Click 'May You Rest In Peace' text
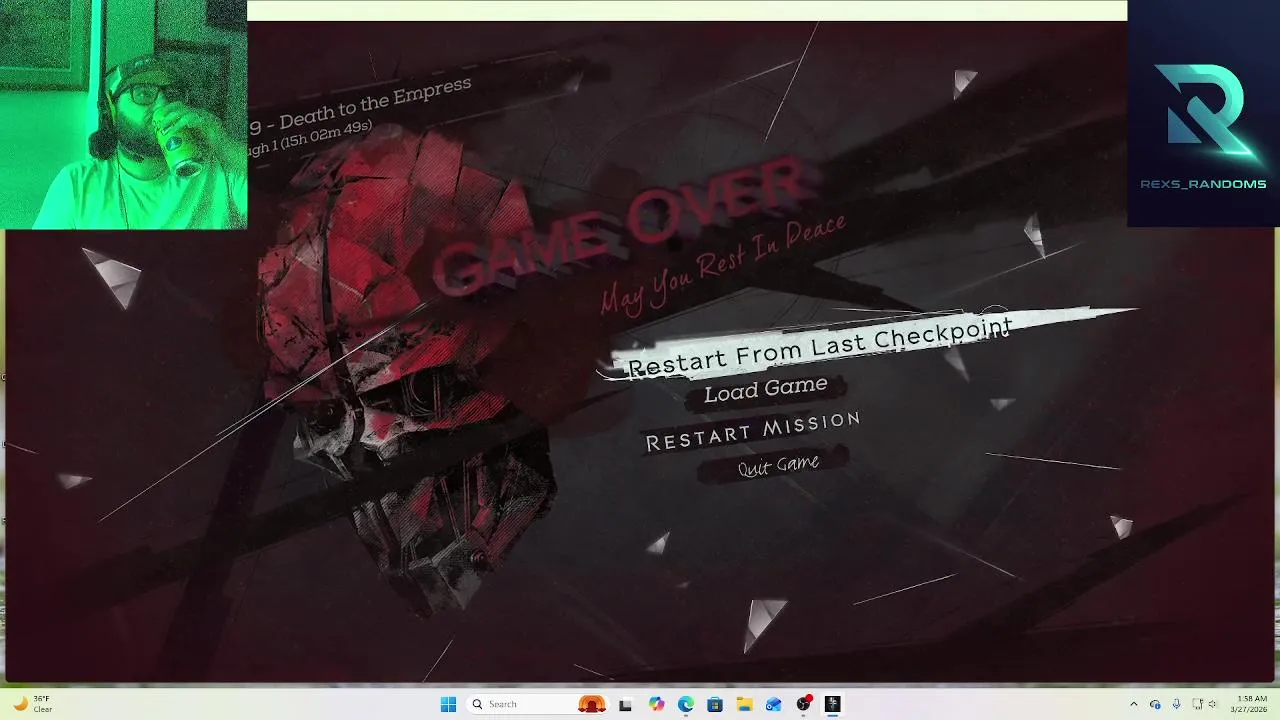The width and height of the screenshot is (1280, 720). coord(722,264)
